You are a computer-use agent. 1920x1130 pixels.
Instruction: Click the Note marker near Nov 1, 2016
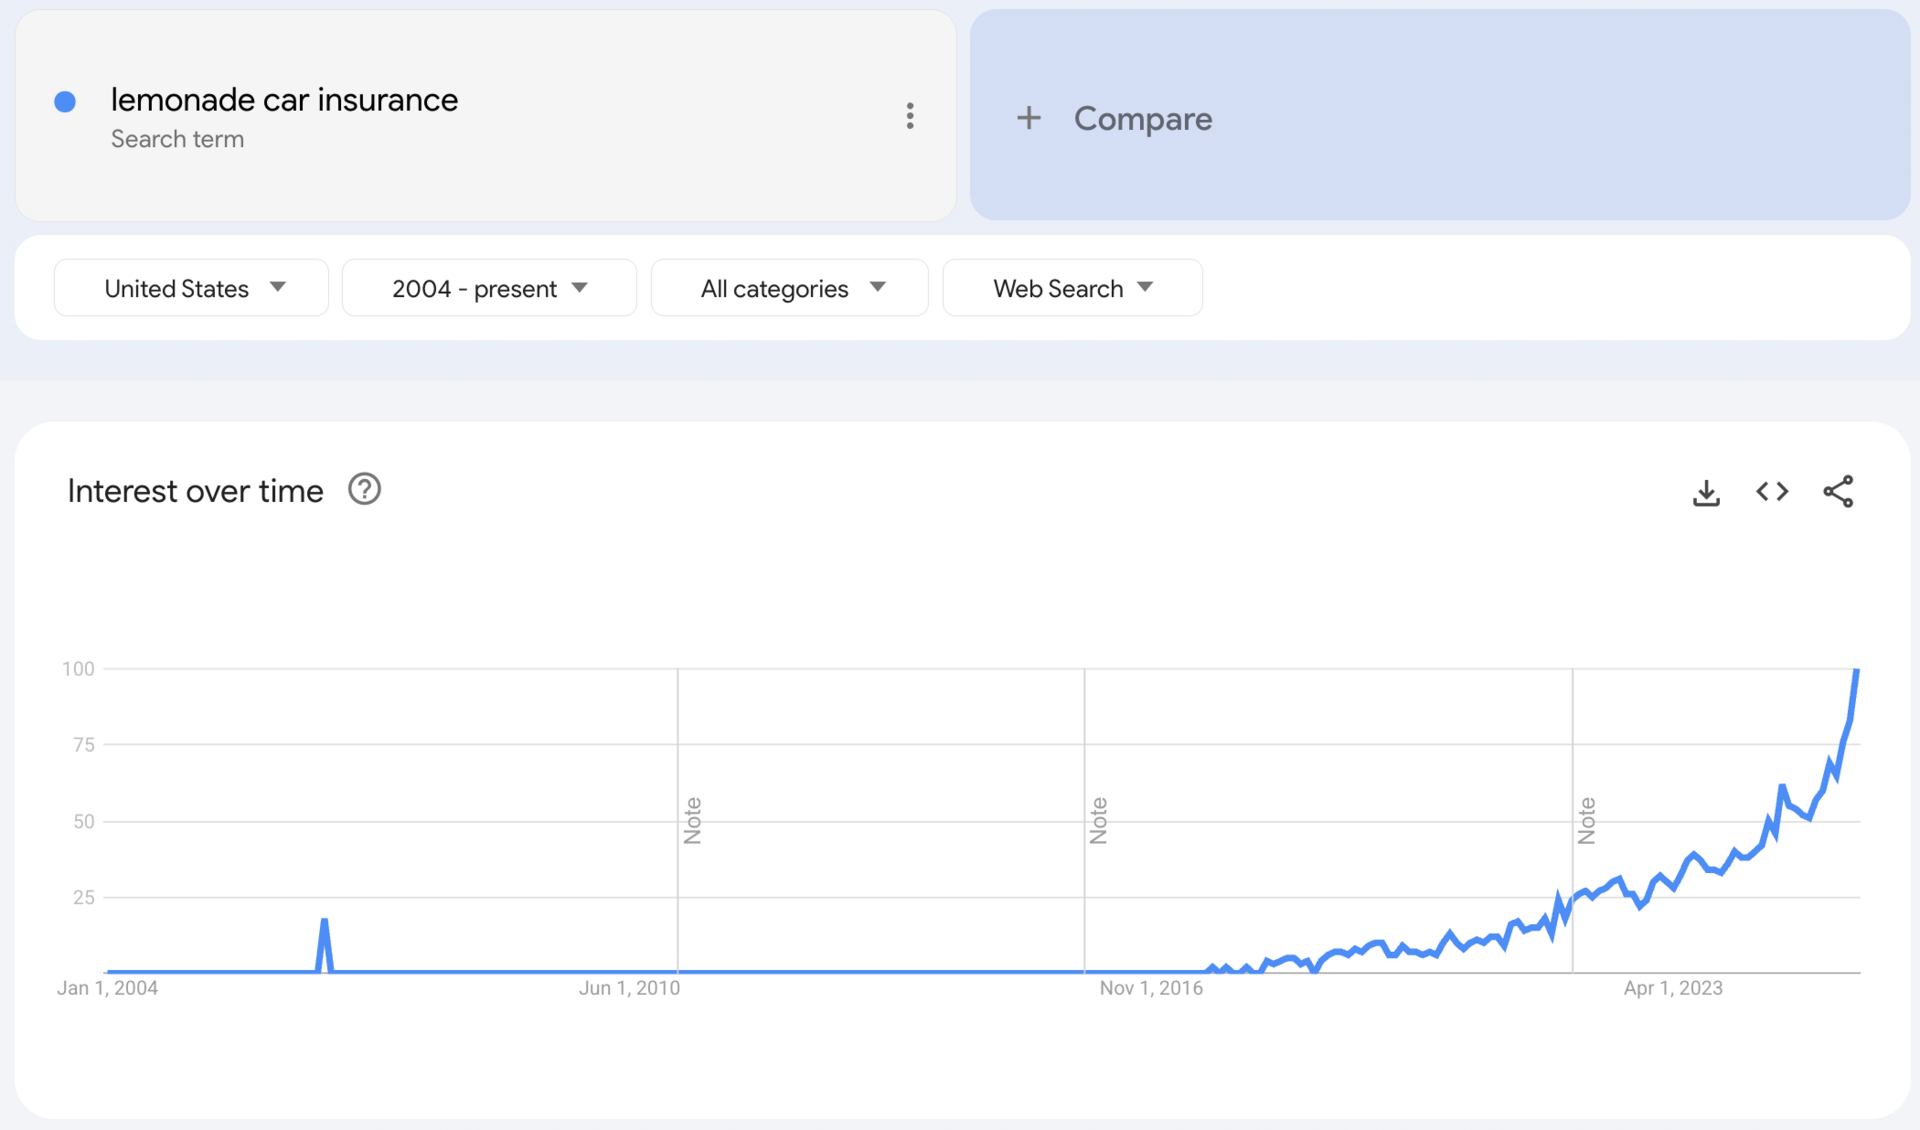tap(1098, 821)
